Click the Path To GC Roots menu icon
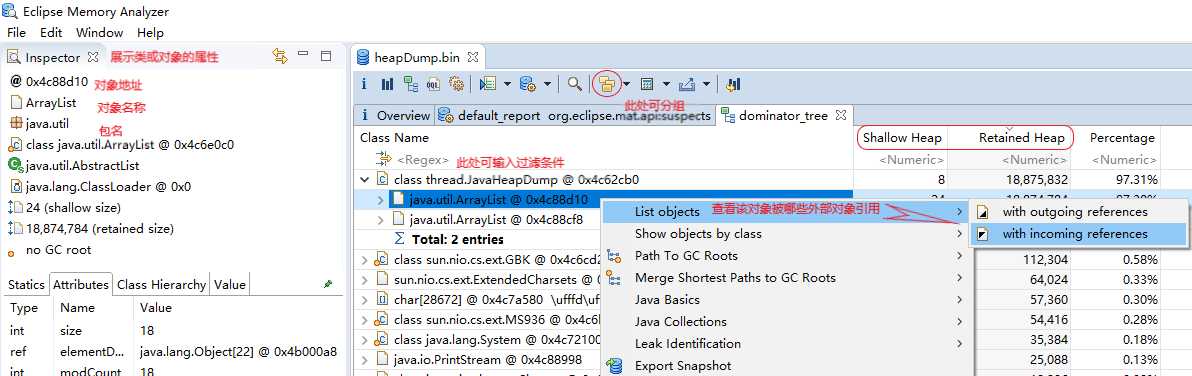This screenshot has height=376, width=1192. pos(615,256)
